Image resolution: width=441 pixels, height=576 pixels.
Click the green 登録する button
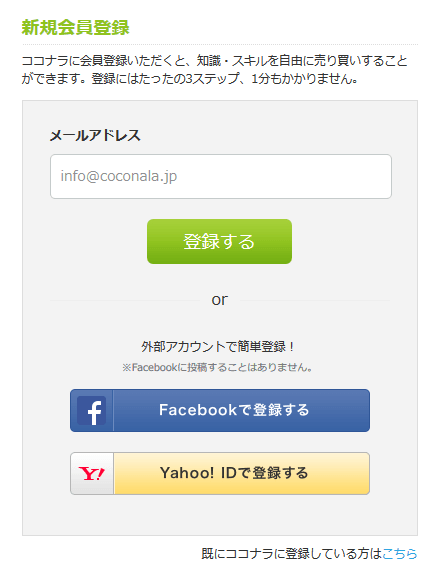(x=219, y=241)
